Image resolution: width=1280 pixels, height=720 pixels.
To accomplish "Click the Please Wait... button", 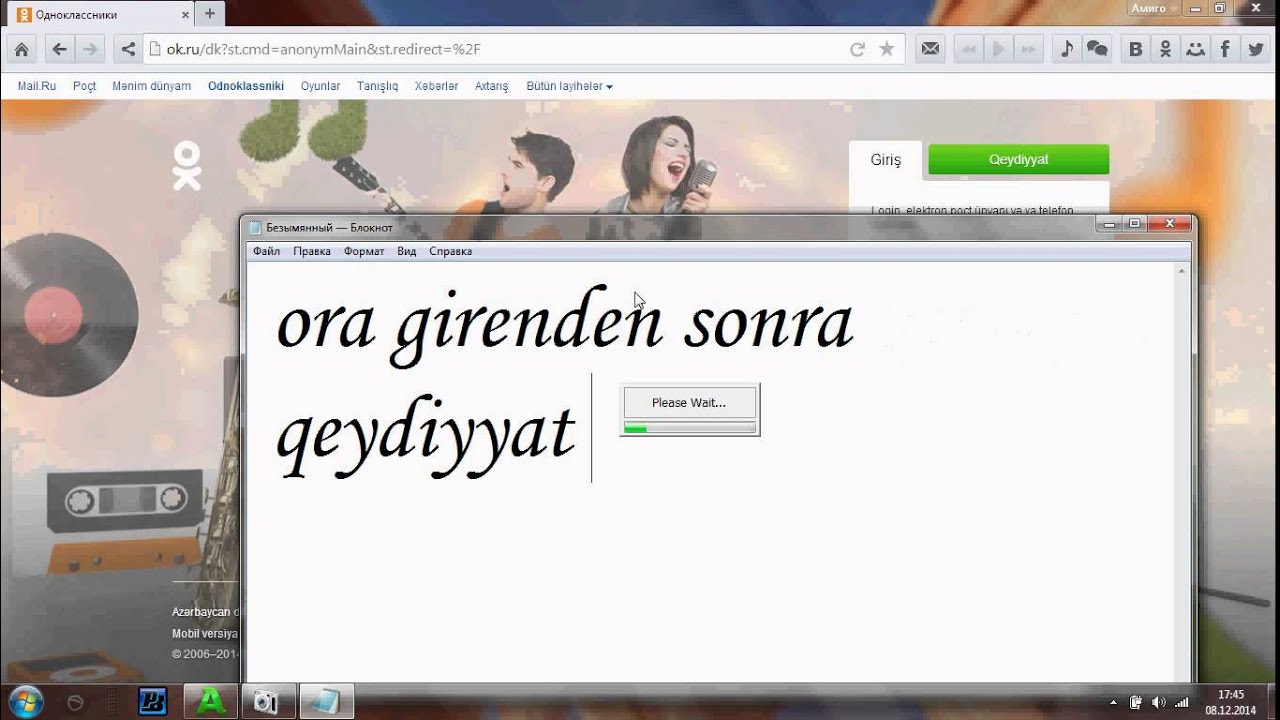I will (x=689, y=403).
